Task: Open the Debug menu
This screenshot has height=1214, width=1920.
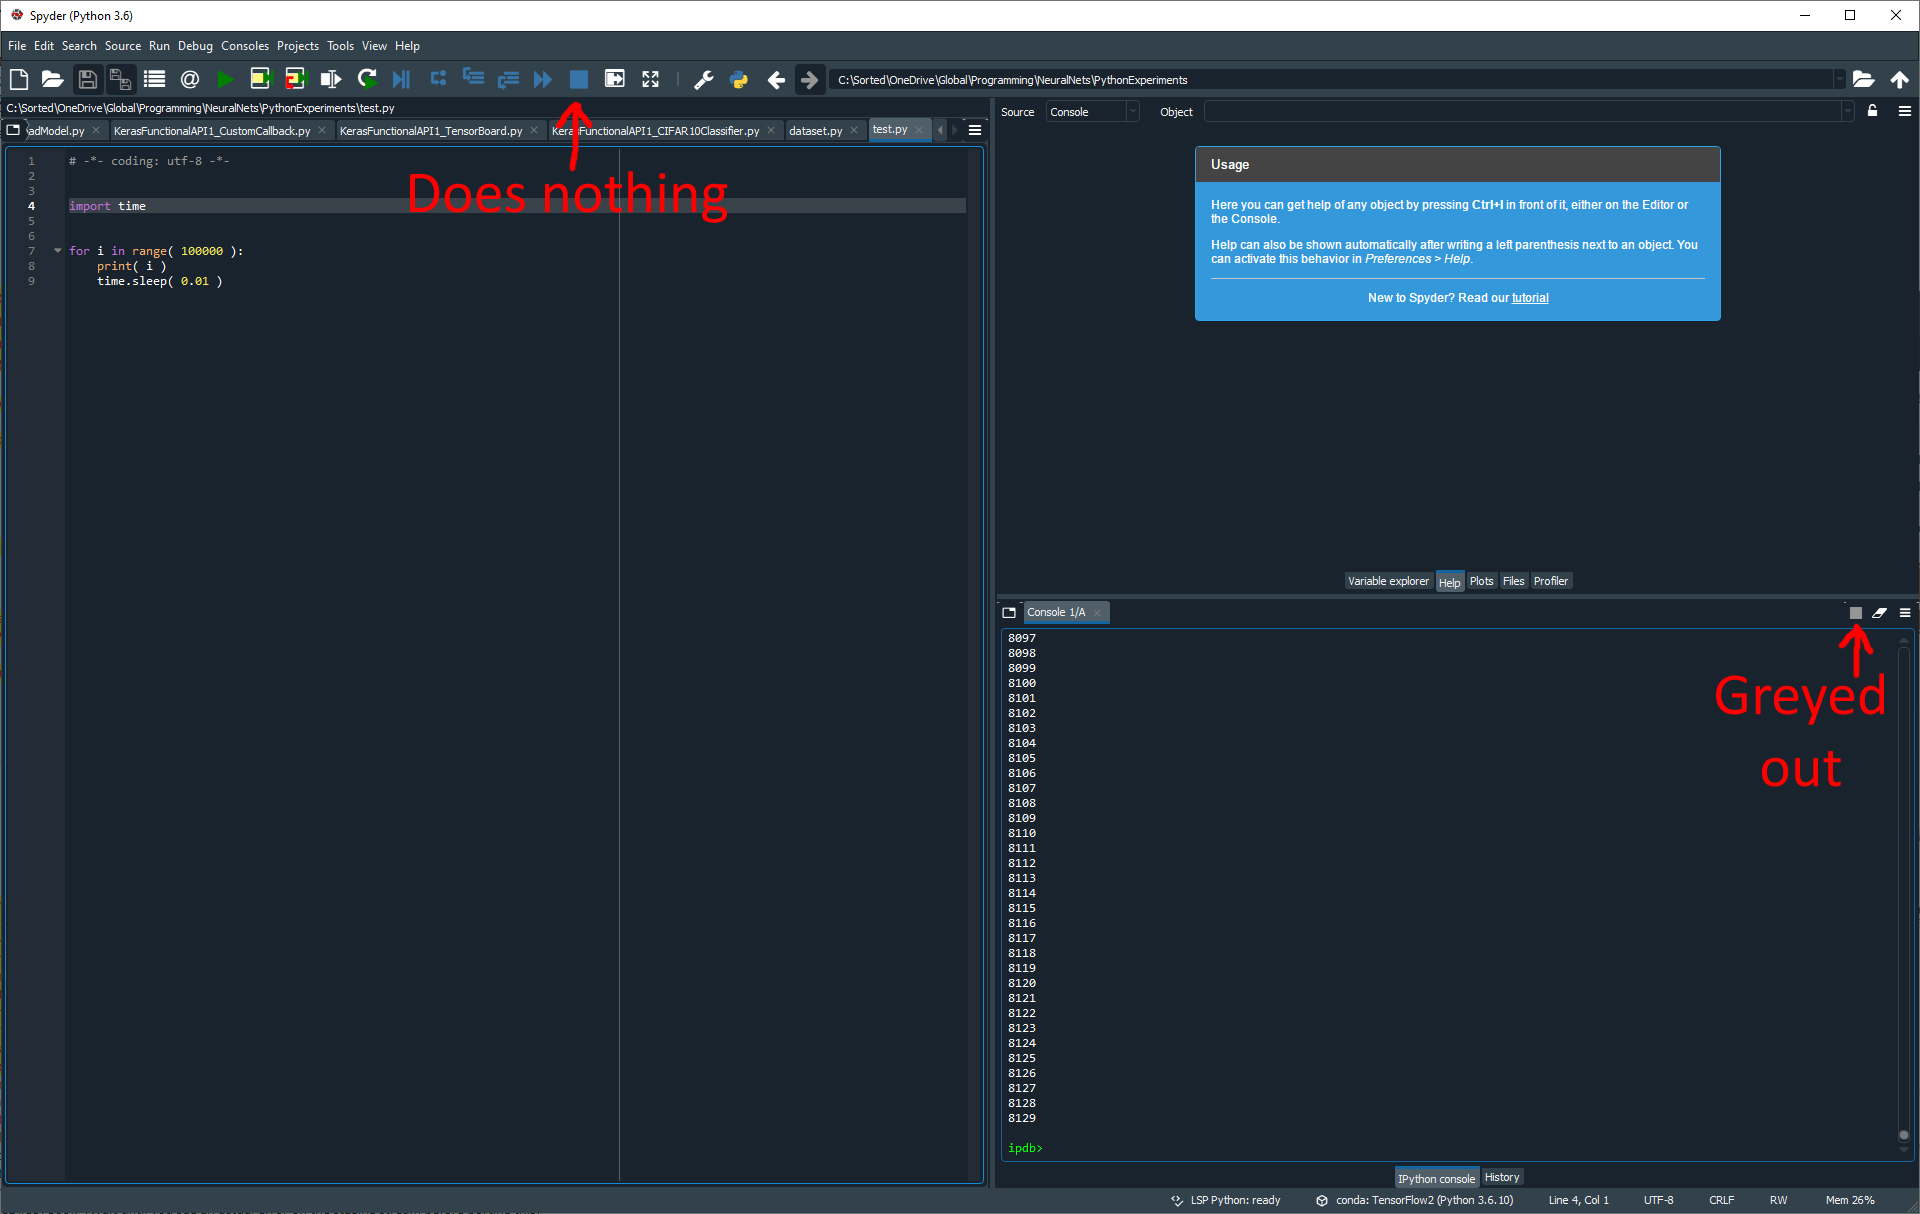Action: [195, 46]
